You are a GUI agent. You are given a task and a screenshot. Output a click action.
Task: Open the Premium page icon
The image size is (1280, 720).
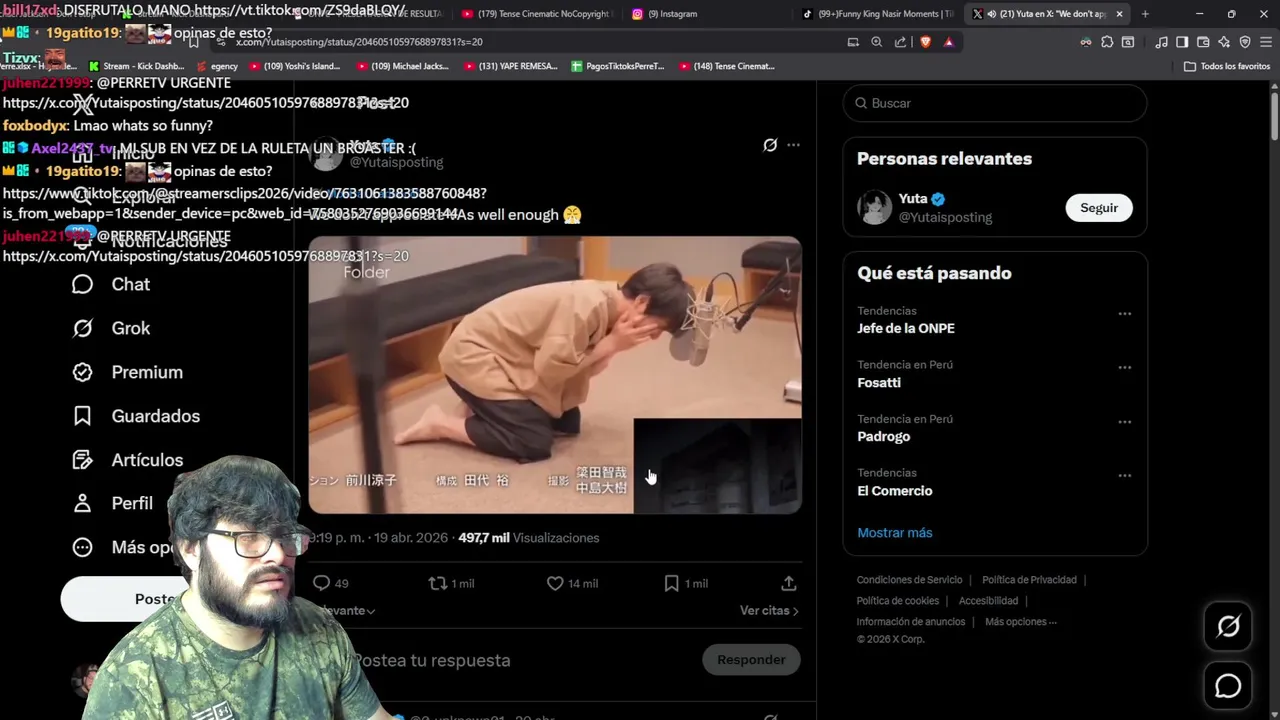(83, 372)
